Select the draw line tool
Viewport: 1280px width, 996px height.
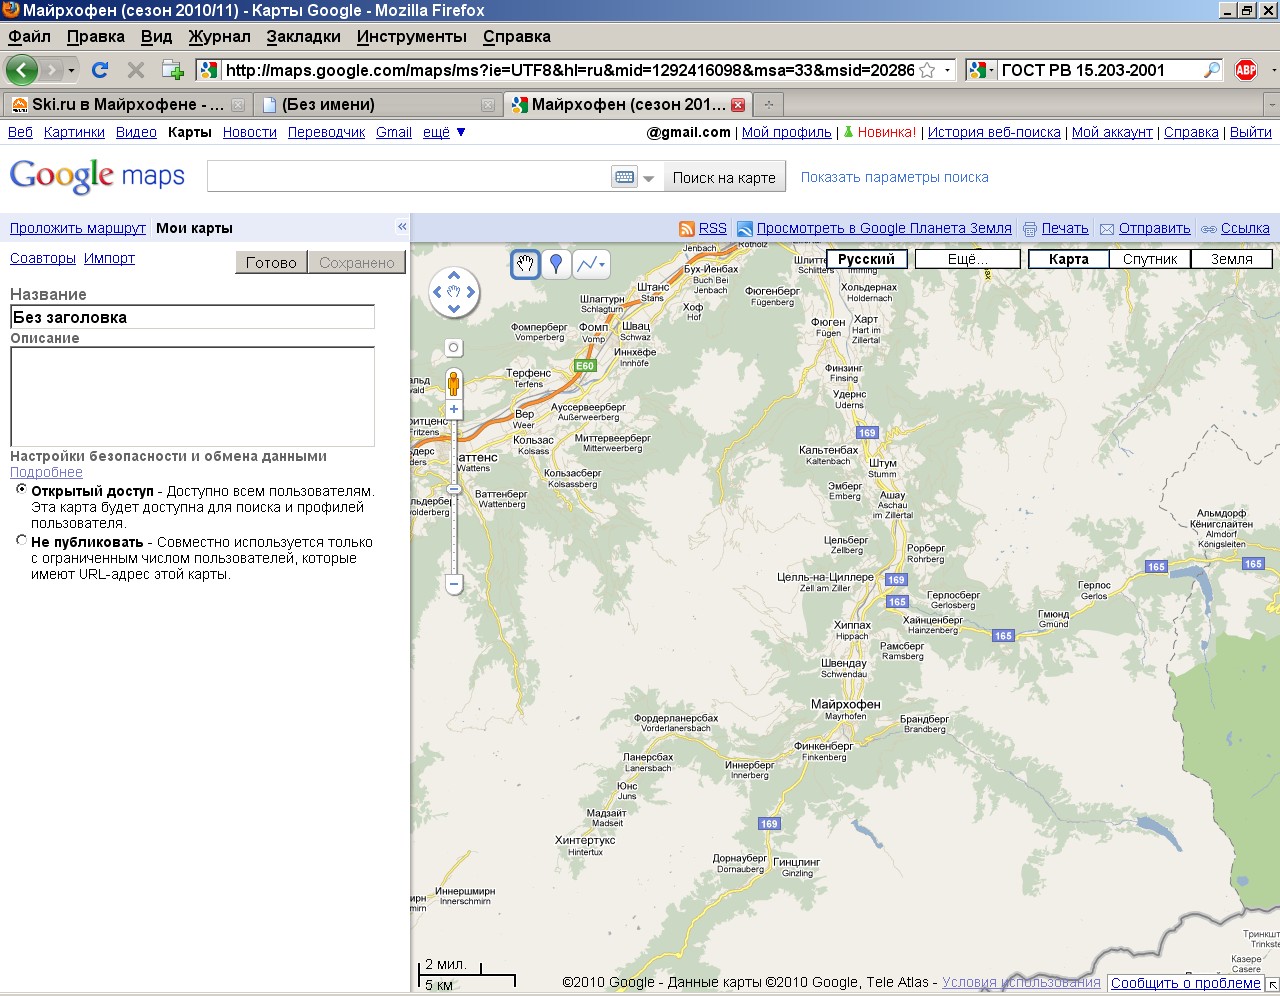tap(586, 264)
